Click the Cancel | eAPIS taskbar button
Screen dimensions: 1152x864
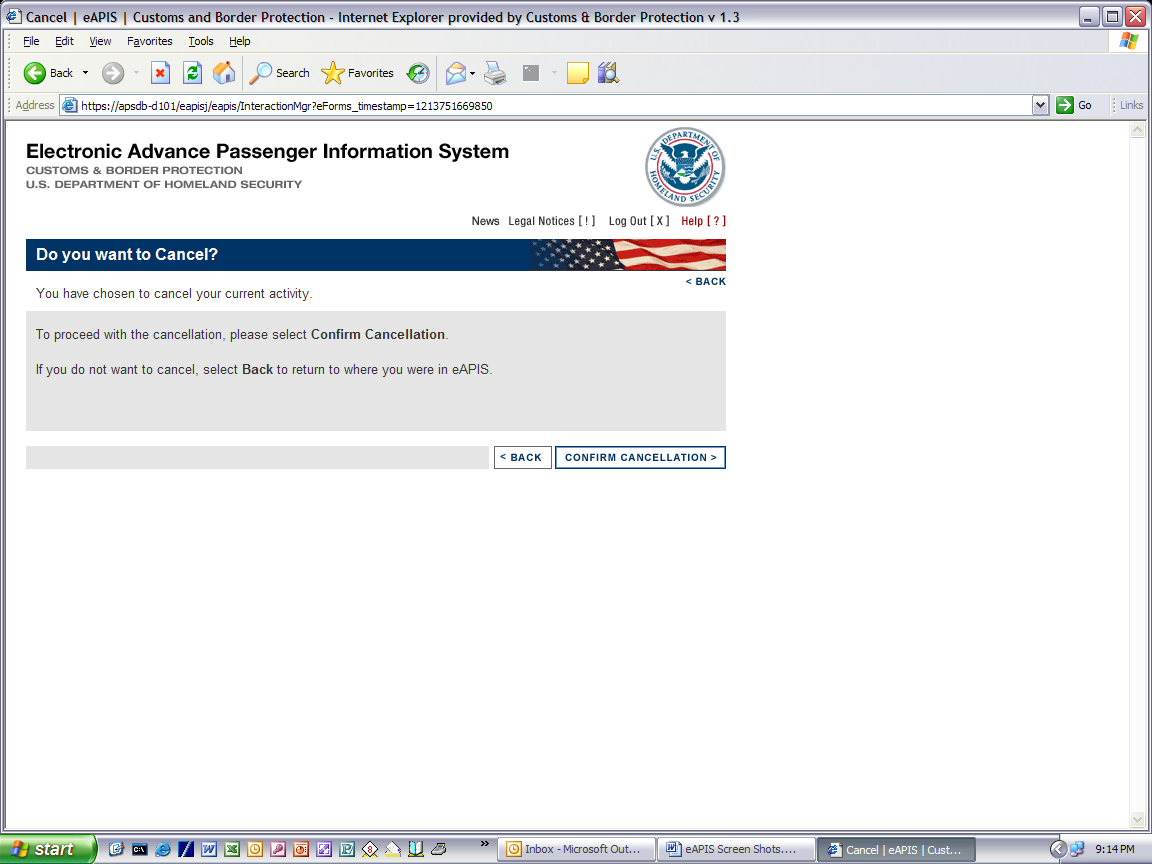click(x=896, y=849)
